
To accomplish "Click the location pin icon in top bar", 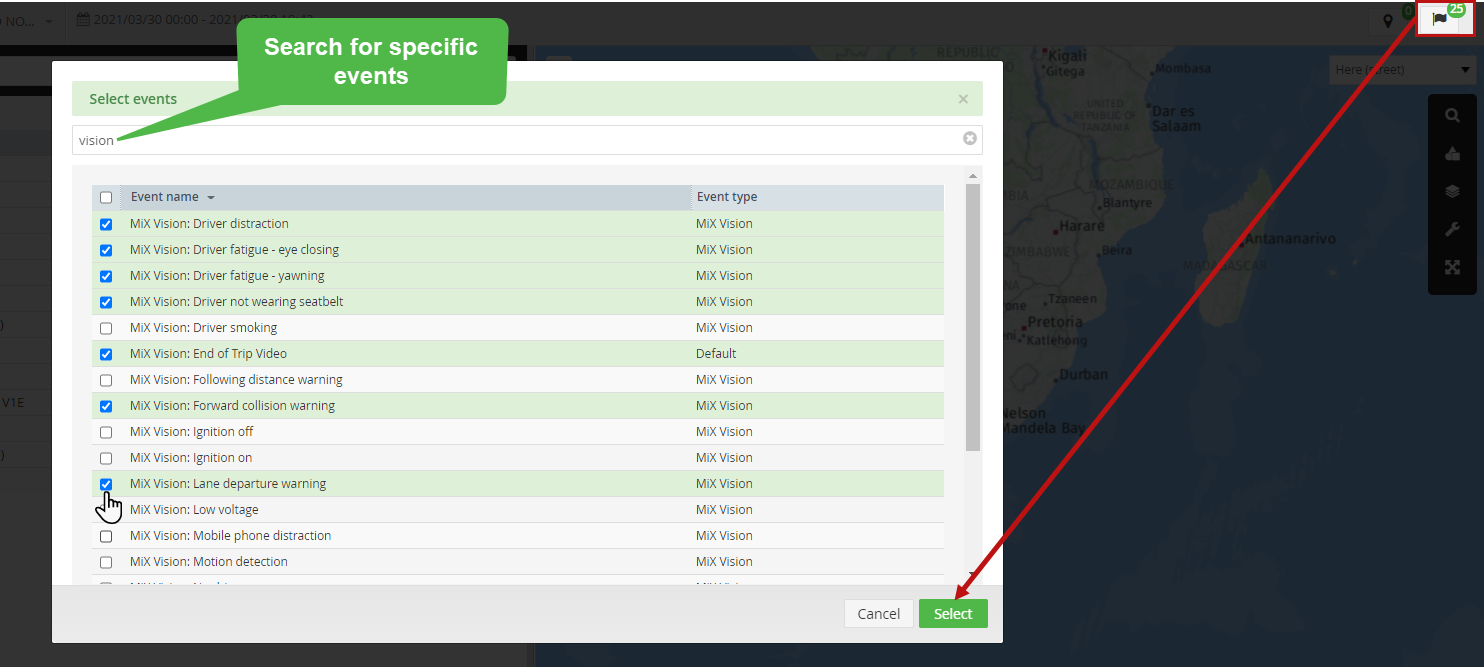I will pos(1387,20).
